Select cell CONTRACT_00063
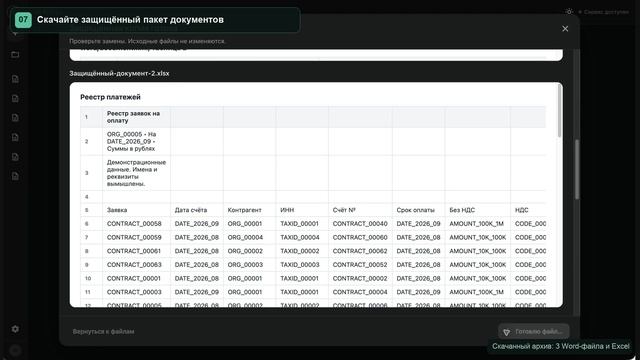This screenshot has width=640, height=360. point(136,264)
